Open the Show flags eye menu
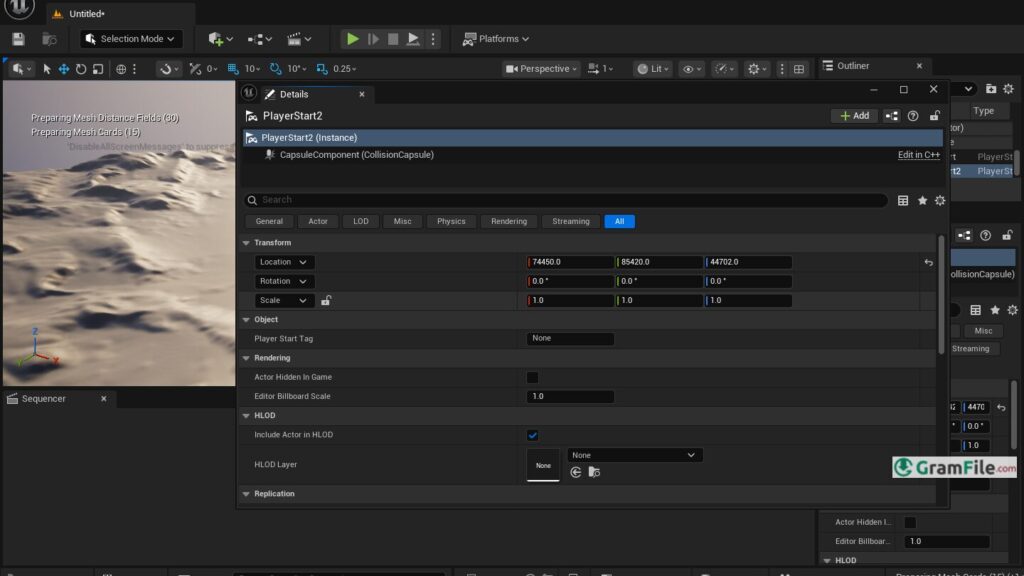This screenshot has height=576, width=1024. [x=691, y=69]
